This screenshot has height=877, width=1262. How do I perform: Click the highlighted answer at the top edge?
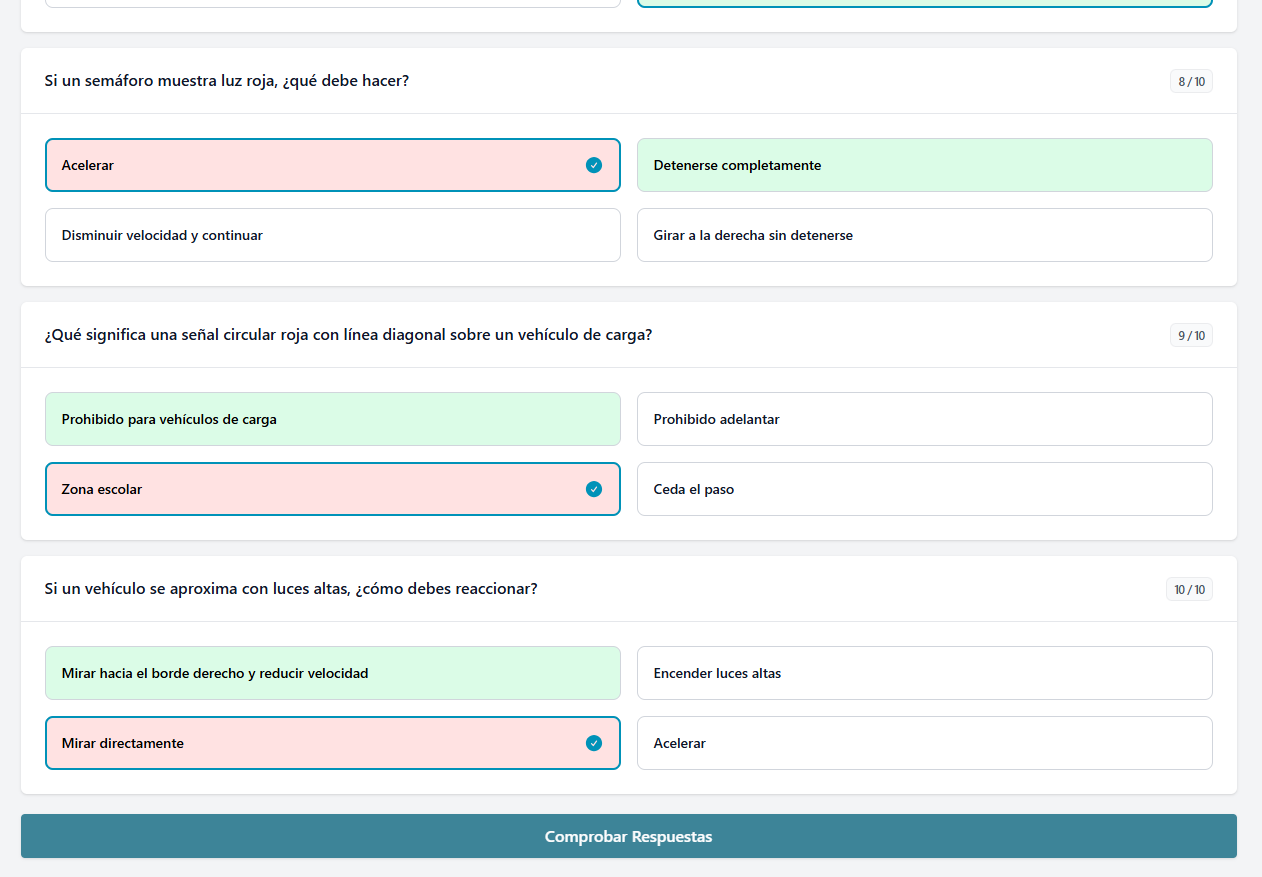coord(924,3)
